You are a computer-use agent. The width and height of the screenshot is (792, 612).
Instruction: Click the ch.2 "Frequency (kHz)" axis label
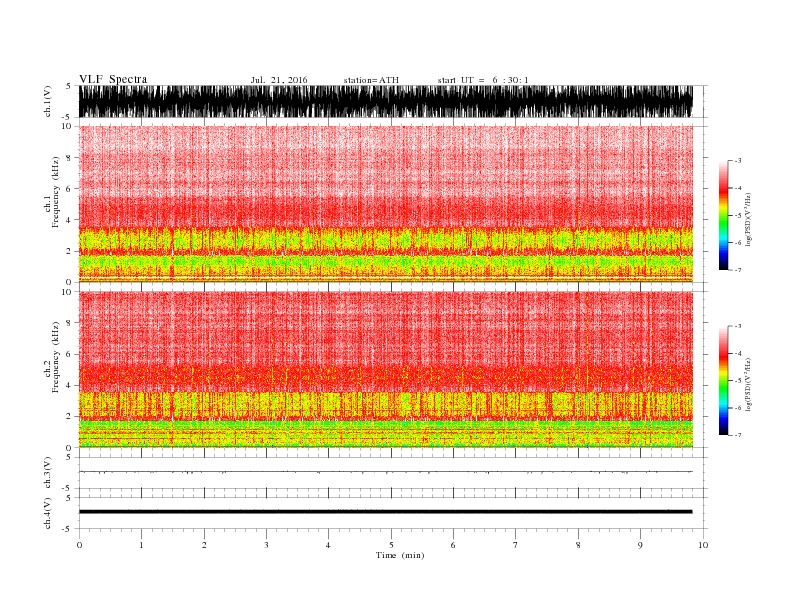pos(55,357)
